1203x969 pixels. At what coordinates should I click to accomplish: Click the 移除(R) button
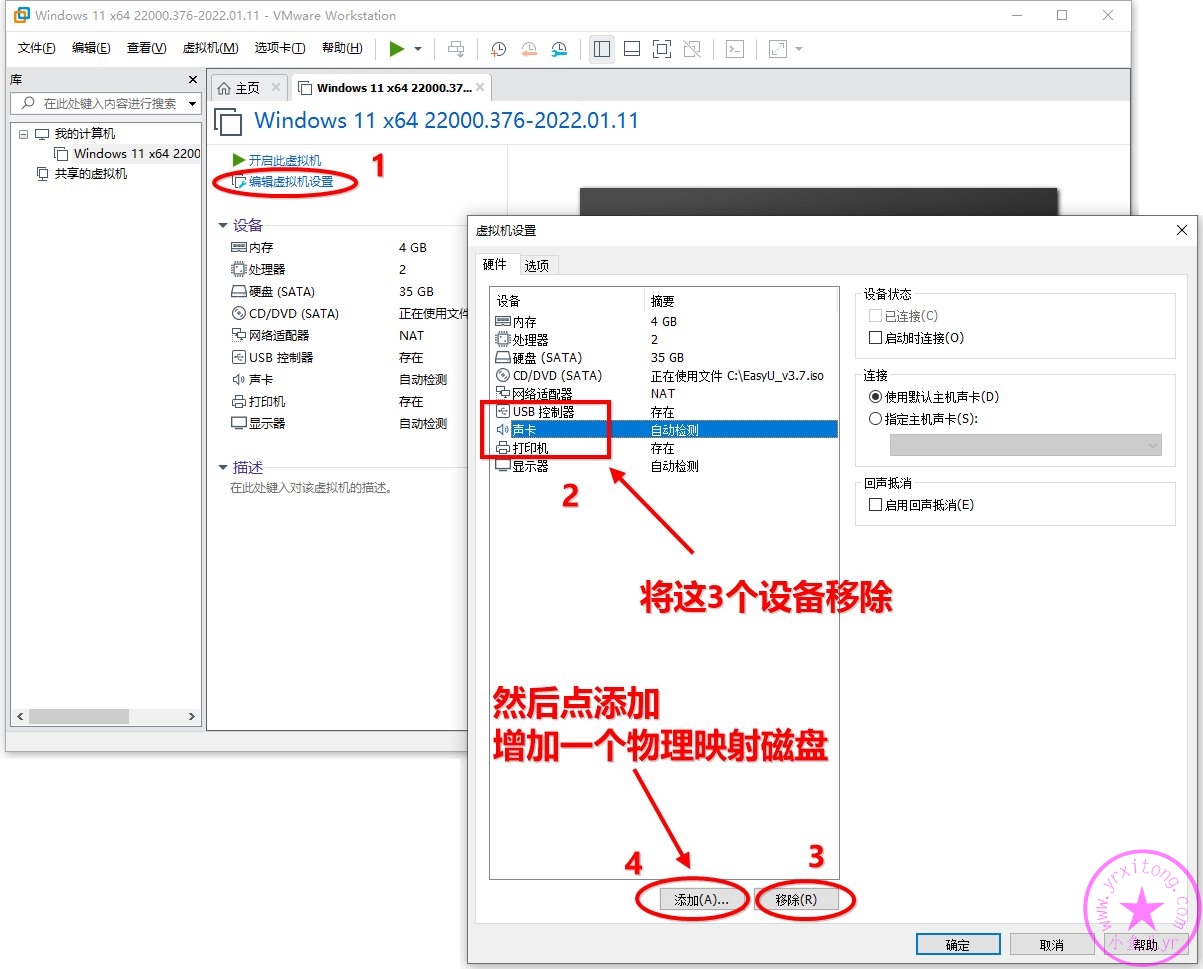point(796,900)
